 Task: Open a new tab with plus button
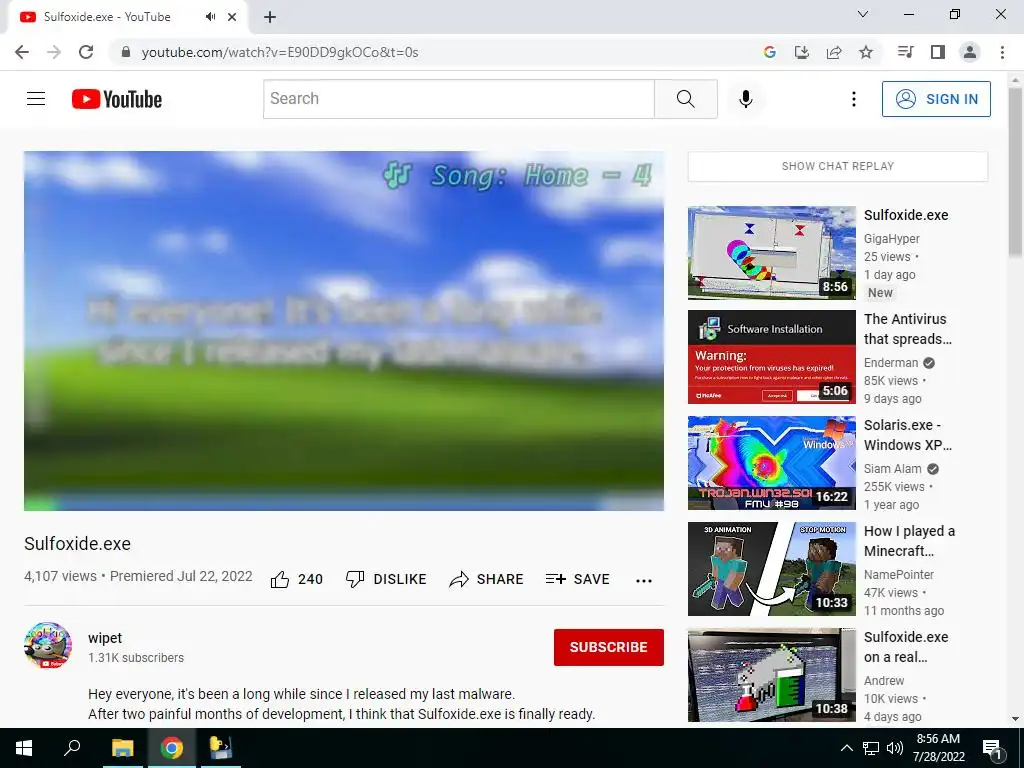pos(270,17)
